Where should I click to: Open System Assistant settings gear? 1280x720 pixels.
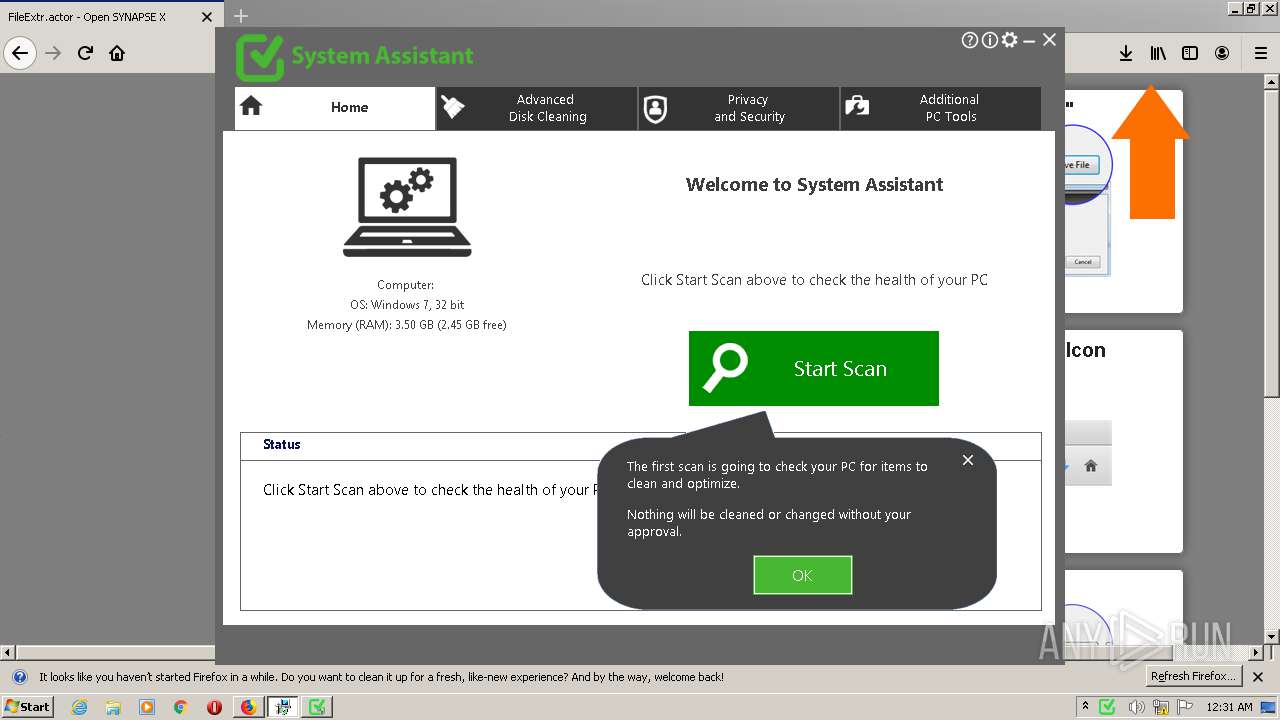[x=1010, y=40]
